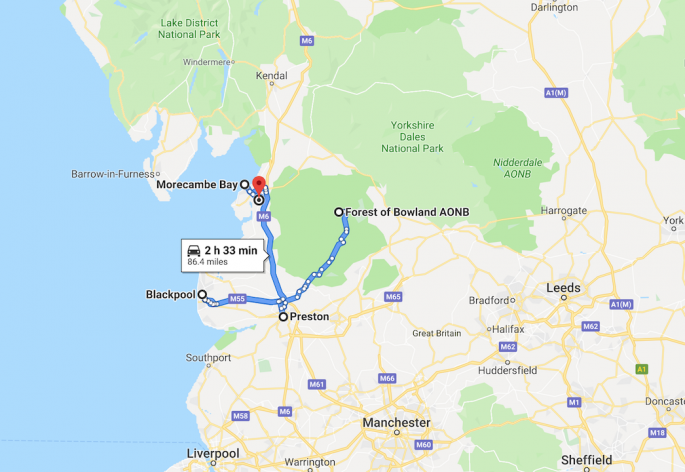Click the Forest of Bowland AONB waypoint circle
The width and height of the screenshot is (685, 472).
click(x=339, y=212)
